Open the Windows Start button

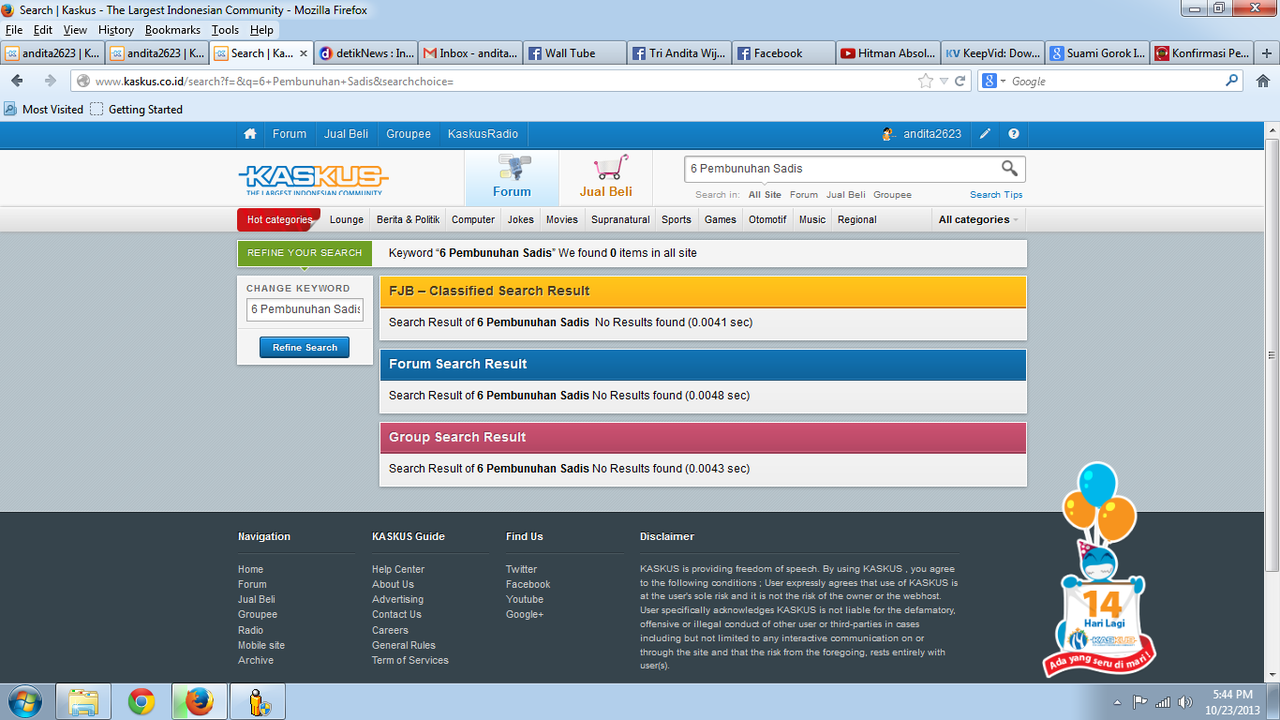[23, 702]
